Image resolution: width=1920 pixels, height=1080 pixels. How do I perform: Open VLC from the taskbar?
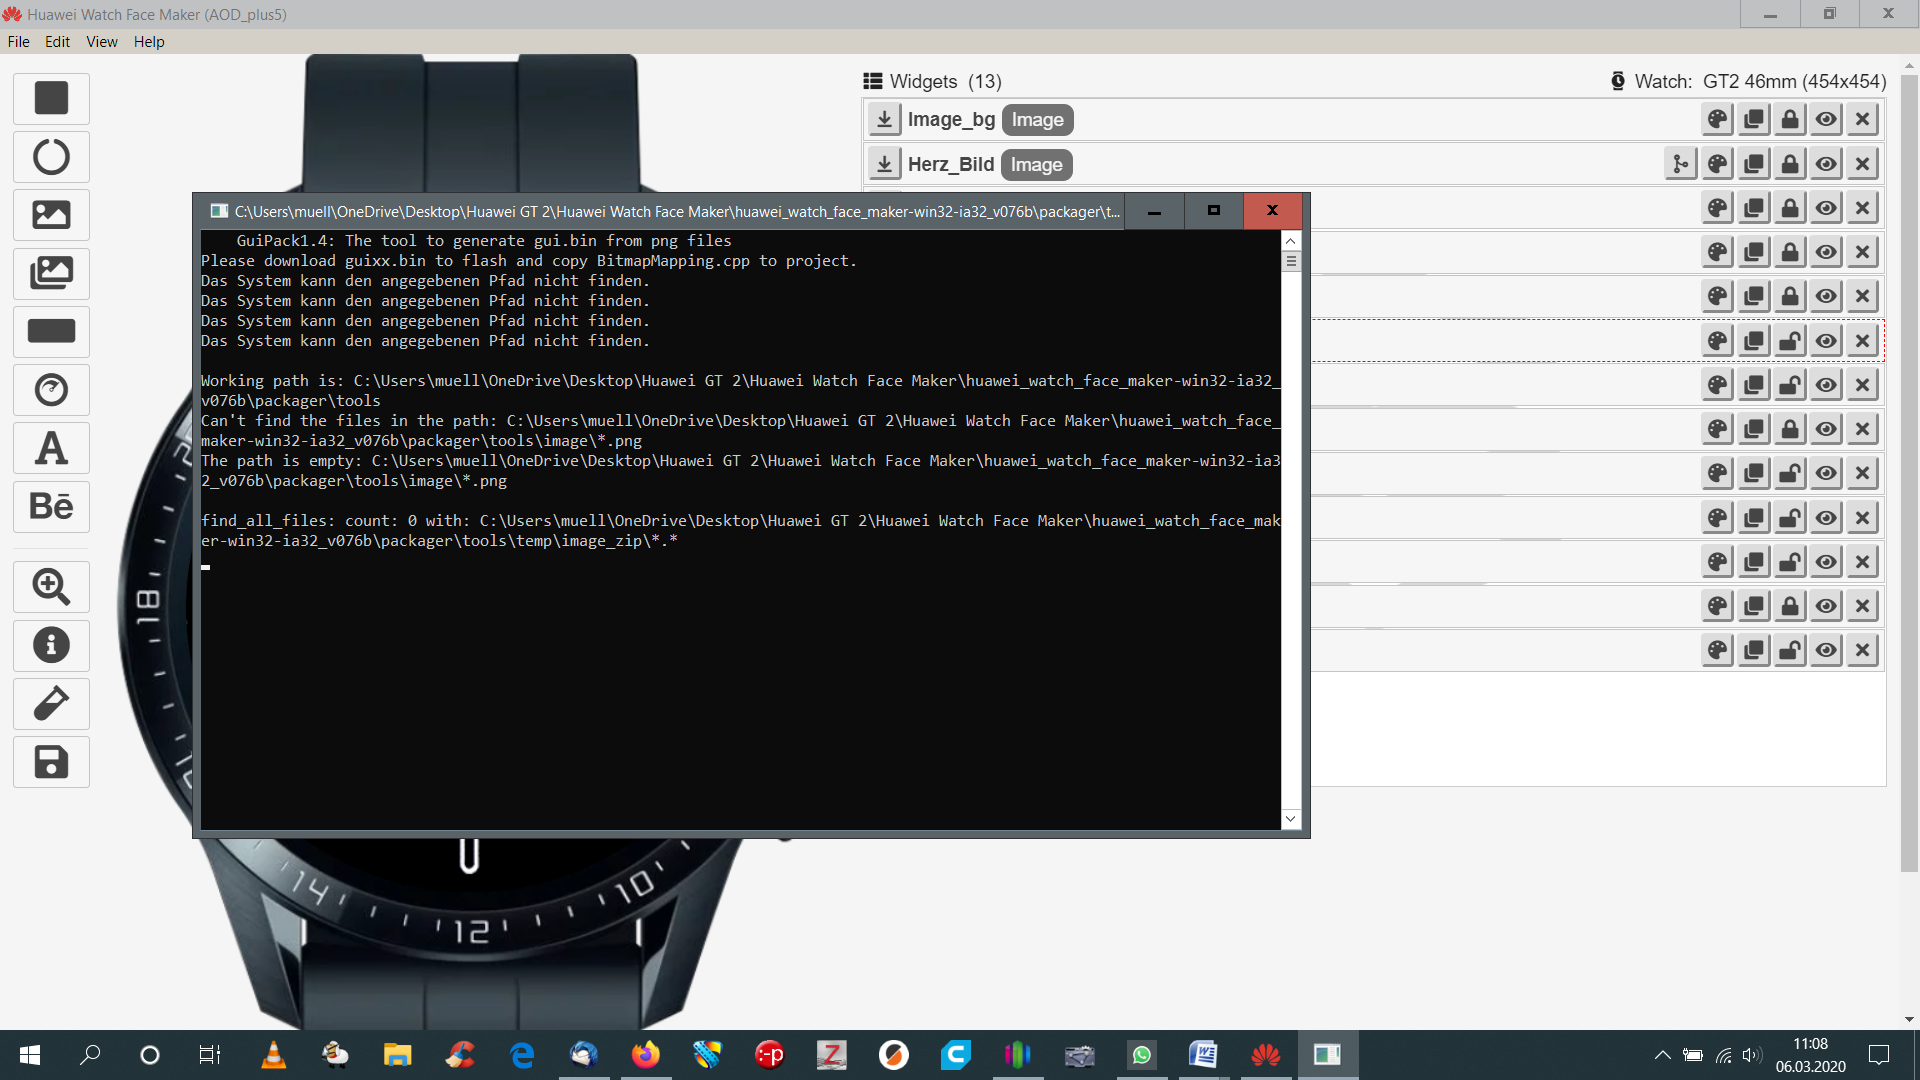pyautogui.click(x=273, y=1055)
